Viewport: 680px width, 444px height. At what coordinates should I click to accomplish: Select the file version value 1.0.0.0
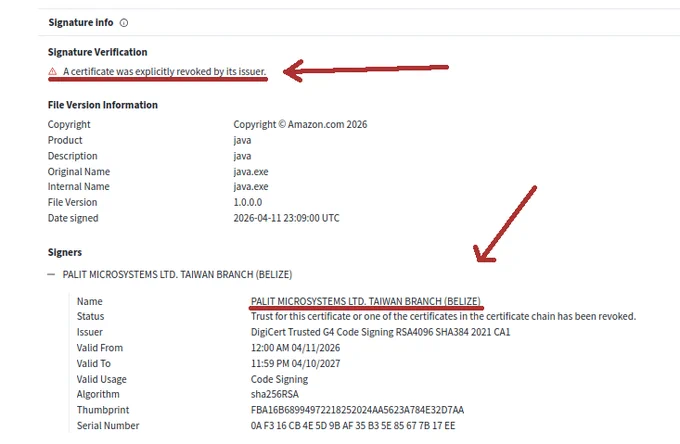coord(248,202)
